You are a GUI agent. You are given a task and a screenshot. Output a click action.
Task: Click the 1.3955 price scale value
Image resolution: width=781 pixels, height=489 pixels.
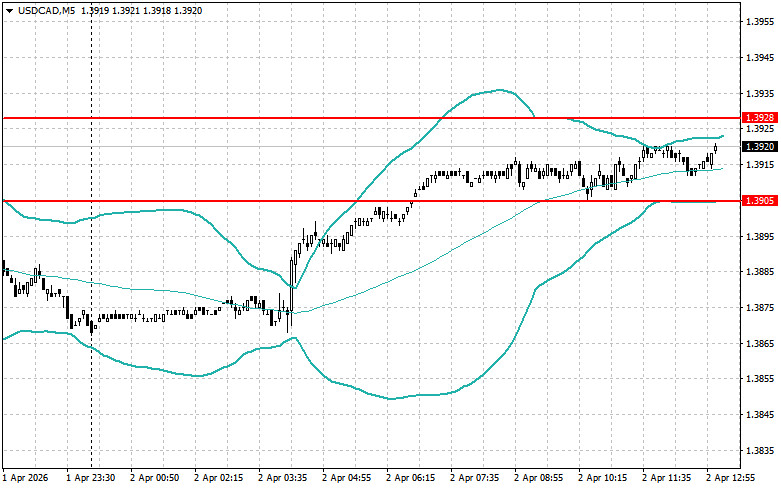pyautogui.click(x=760, y=22)
